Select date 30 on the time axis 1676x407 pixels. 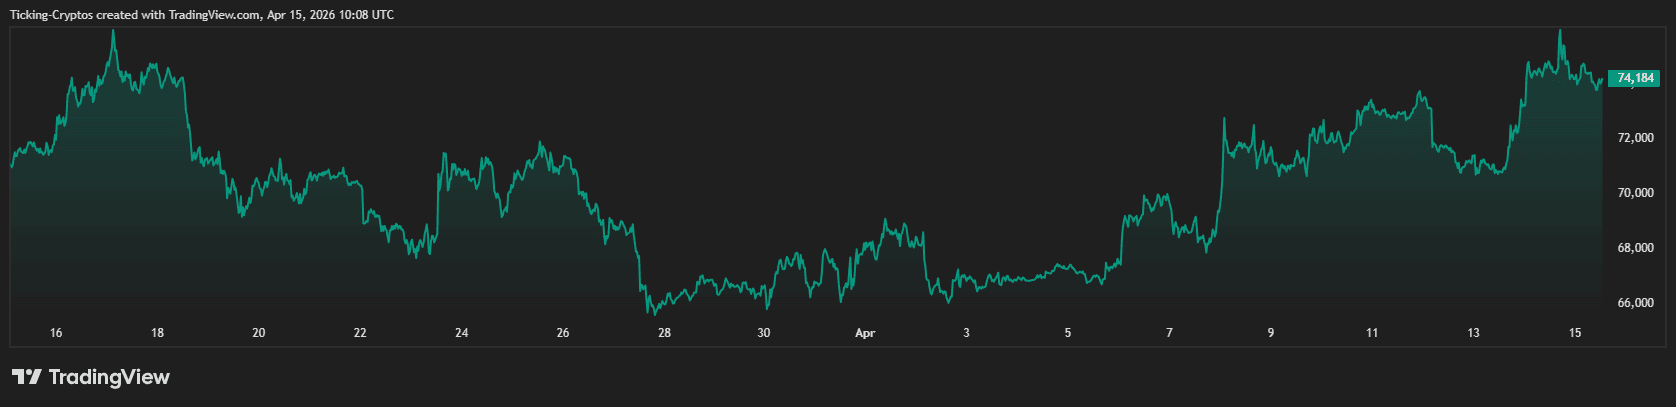[764, 333]
